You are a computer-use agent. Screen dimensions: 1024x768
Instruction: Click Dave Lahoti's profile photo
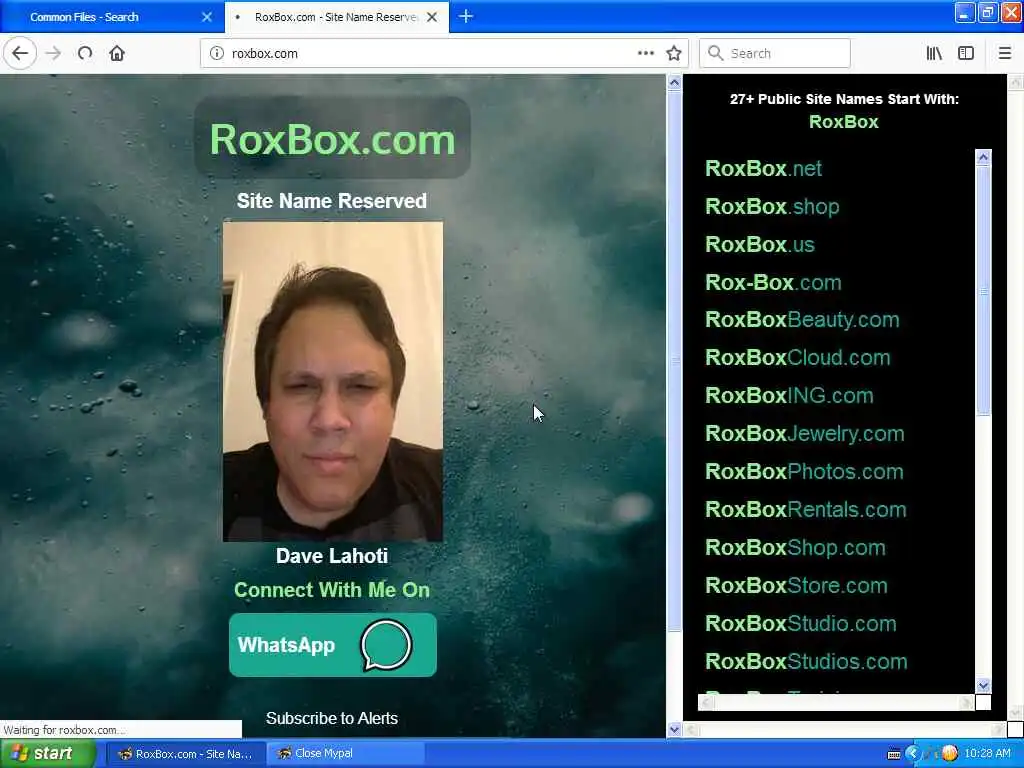tap(332, 381)
